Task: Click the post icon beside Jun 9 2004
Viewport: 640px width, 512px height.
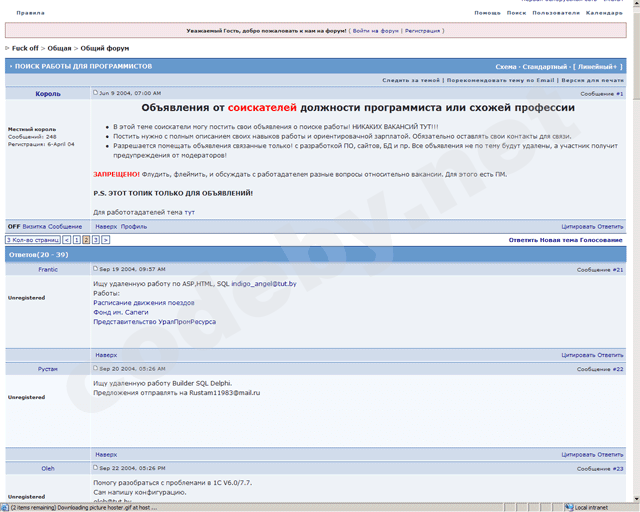Action: 96,93
